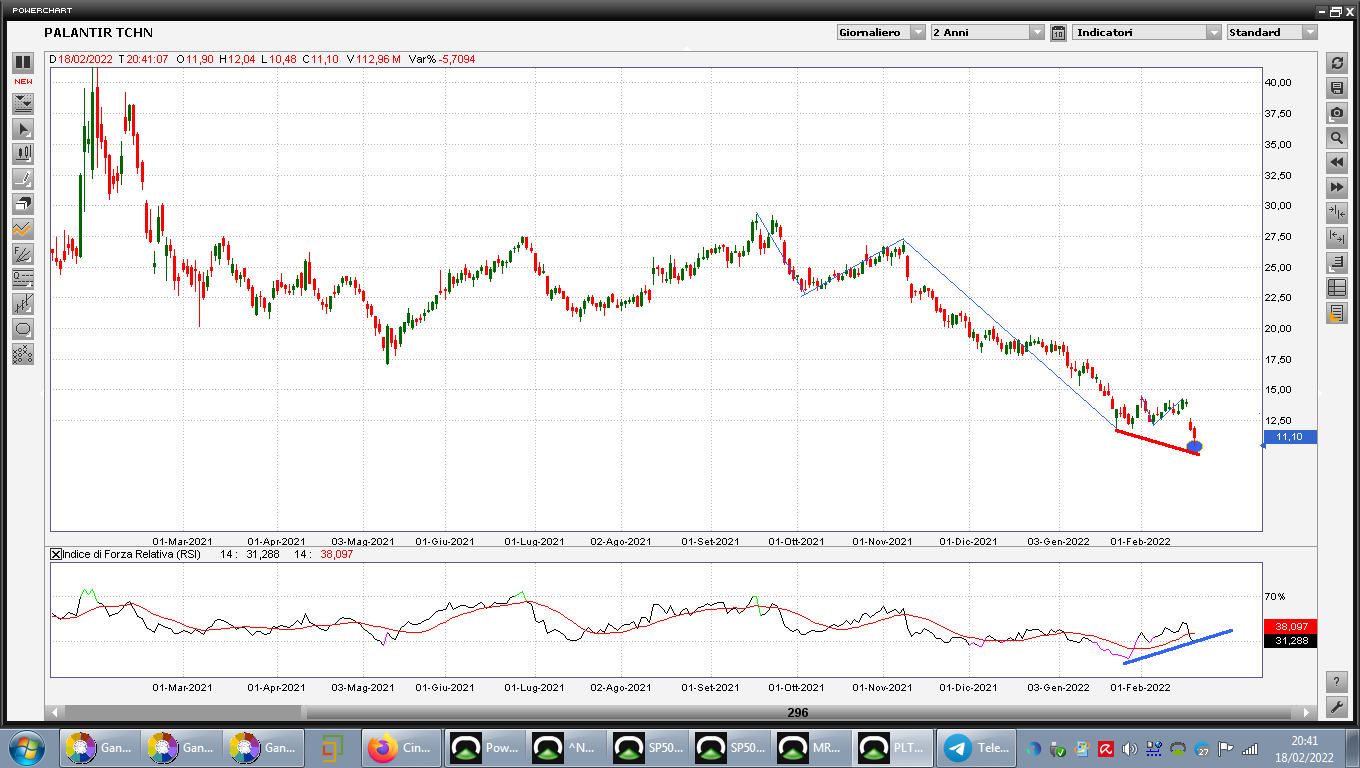Open the chart layout tool below NEW
This screenshot has width=1360, height=768.
pyautogui.click(x=22, y=103)
